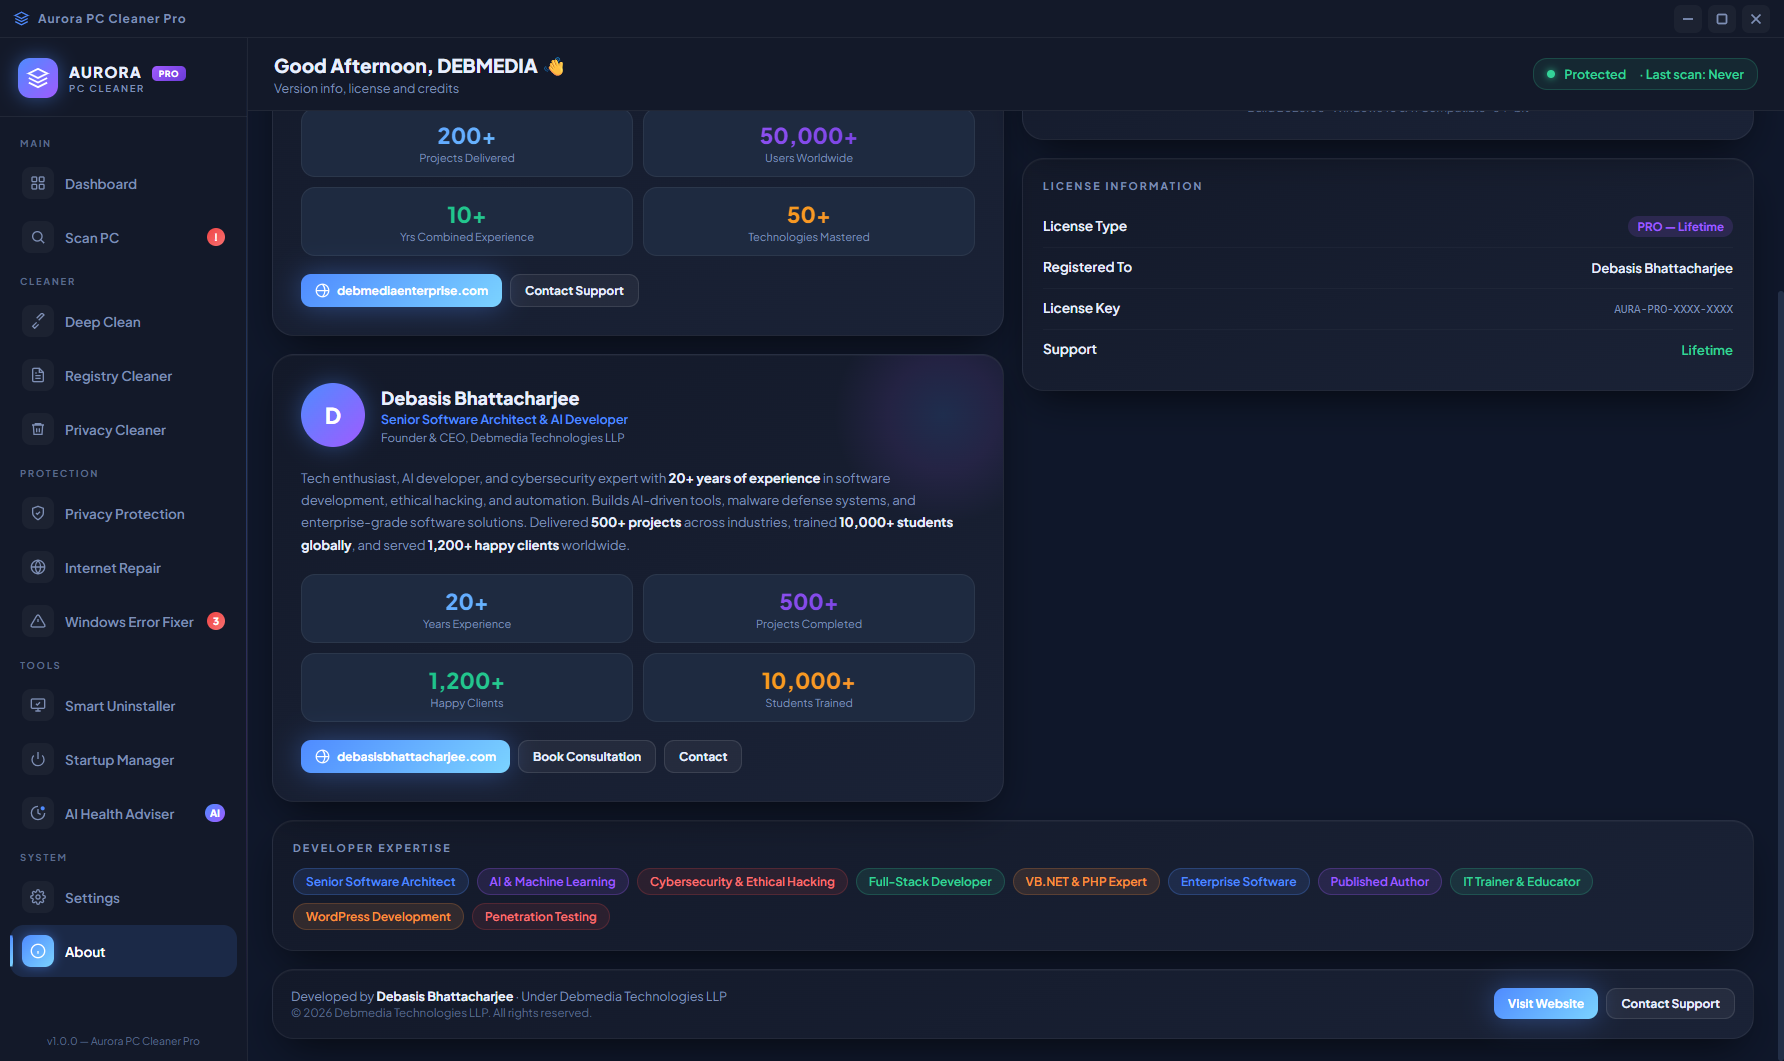Open the debmediaenterprise.com link button
Viewport: 1784px width, 1061px height.
(401, 290)
